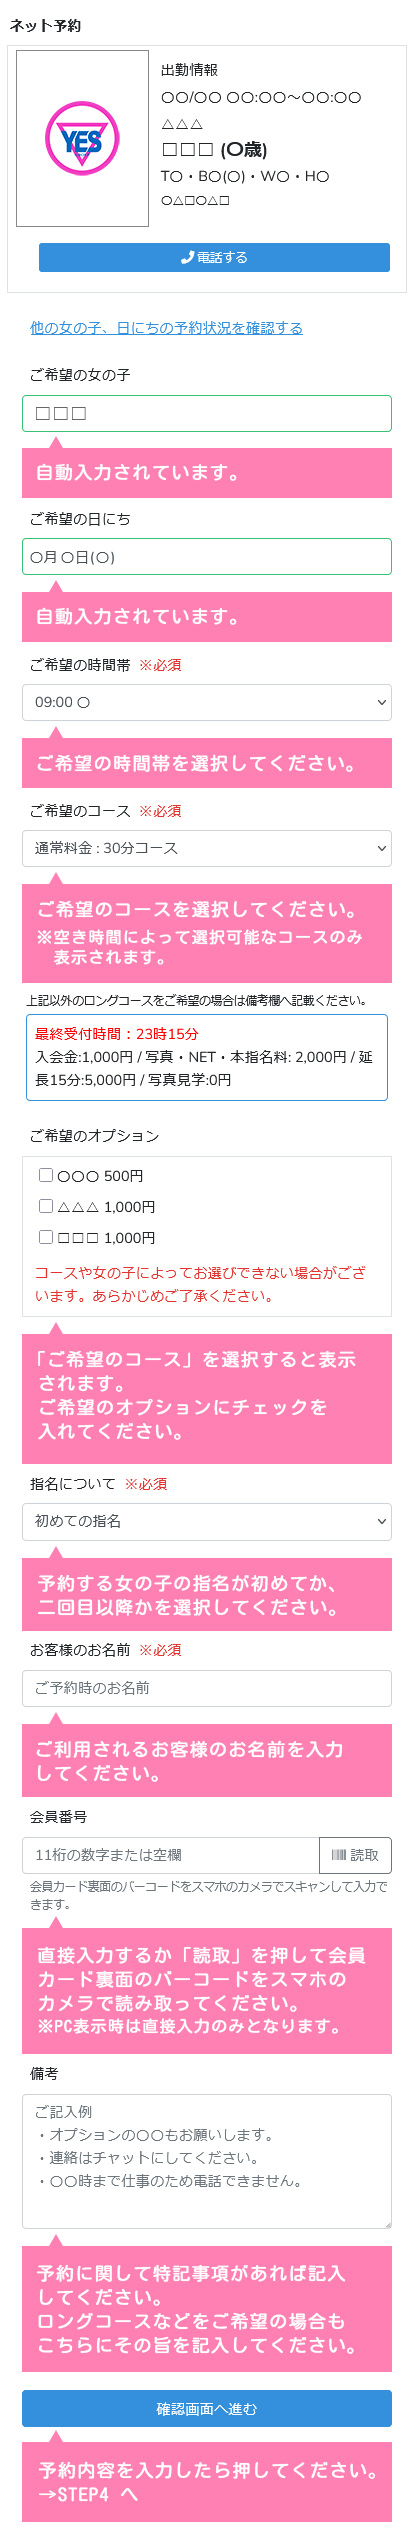Open the ご希望の時間帯 time dropdown

207,702
